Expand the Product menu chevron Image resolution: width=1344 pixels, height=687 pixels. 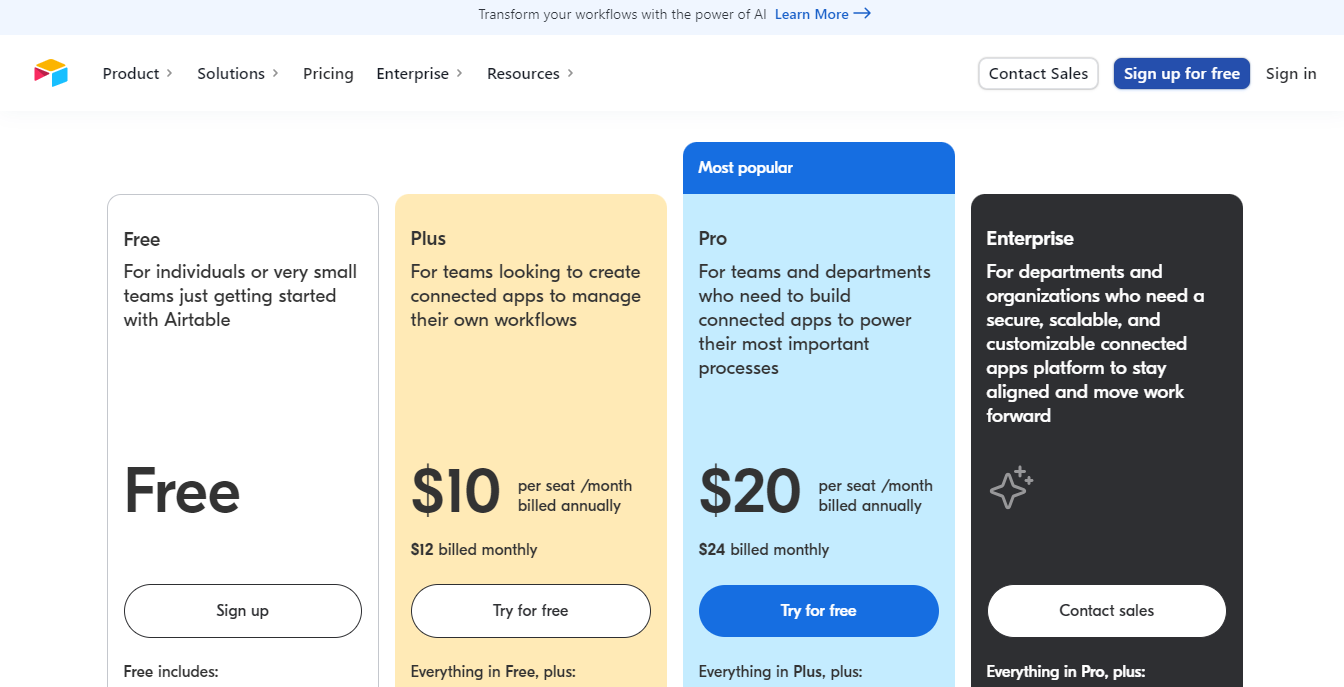(x=169, y=73)
